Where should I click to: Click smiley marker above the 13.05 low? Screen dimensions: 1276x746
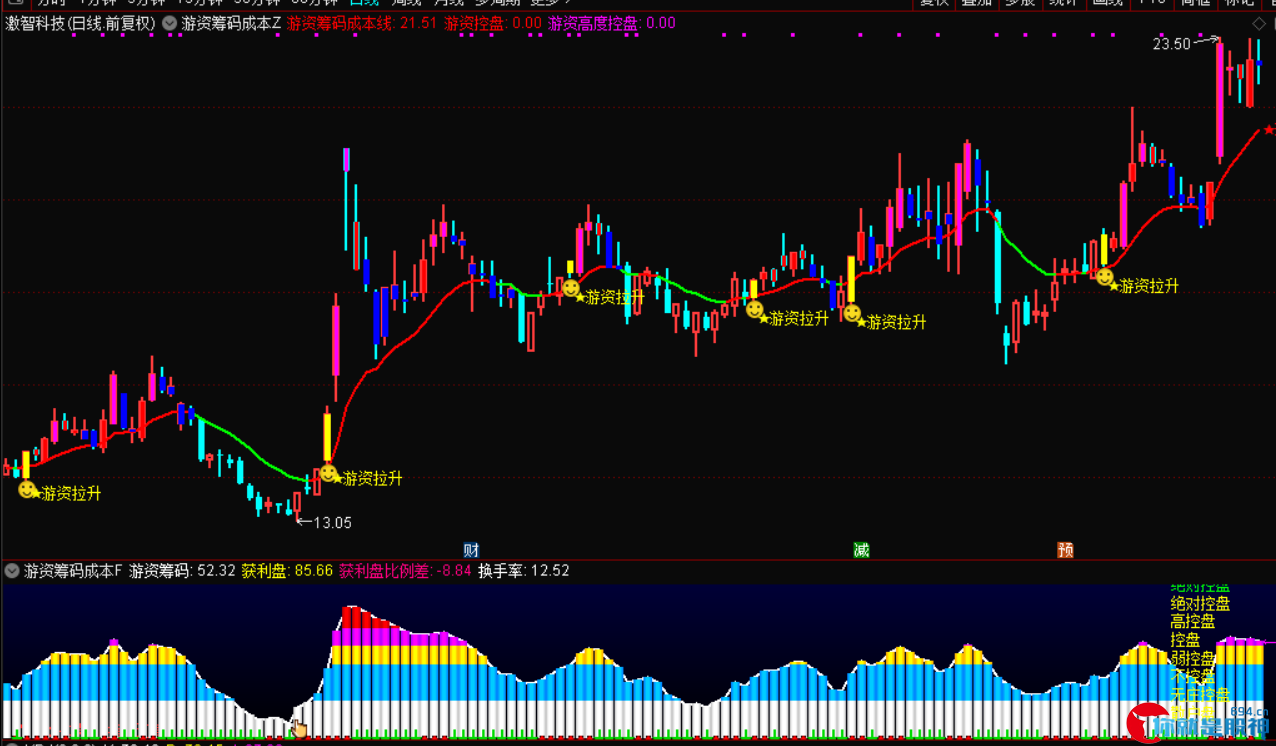point(328,473)
